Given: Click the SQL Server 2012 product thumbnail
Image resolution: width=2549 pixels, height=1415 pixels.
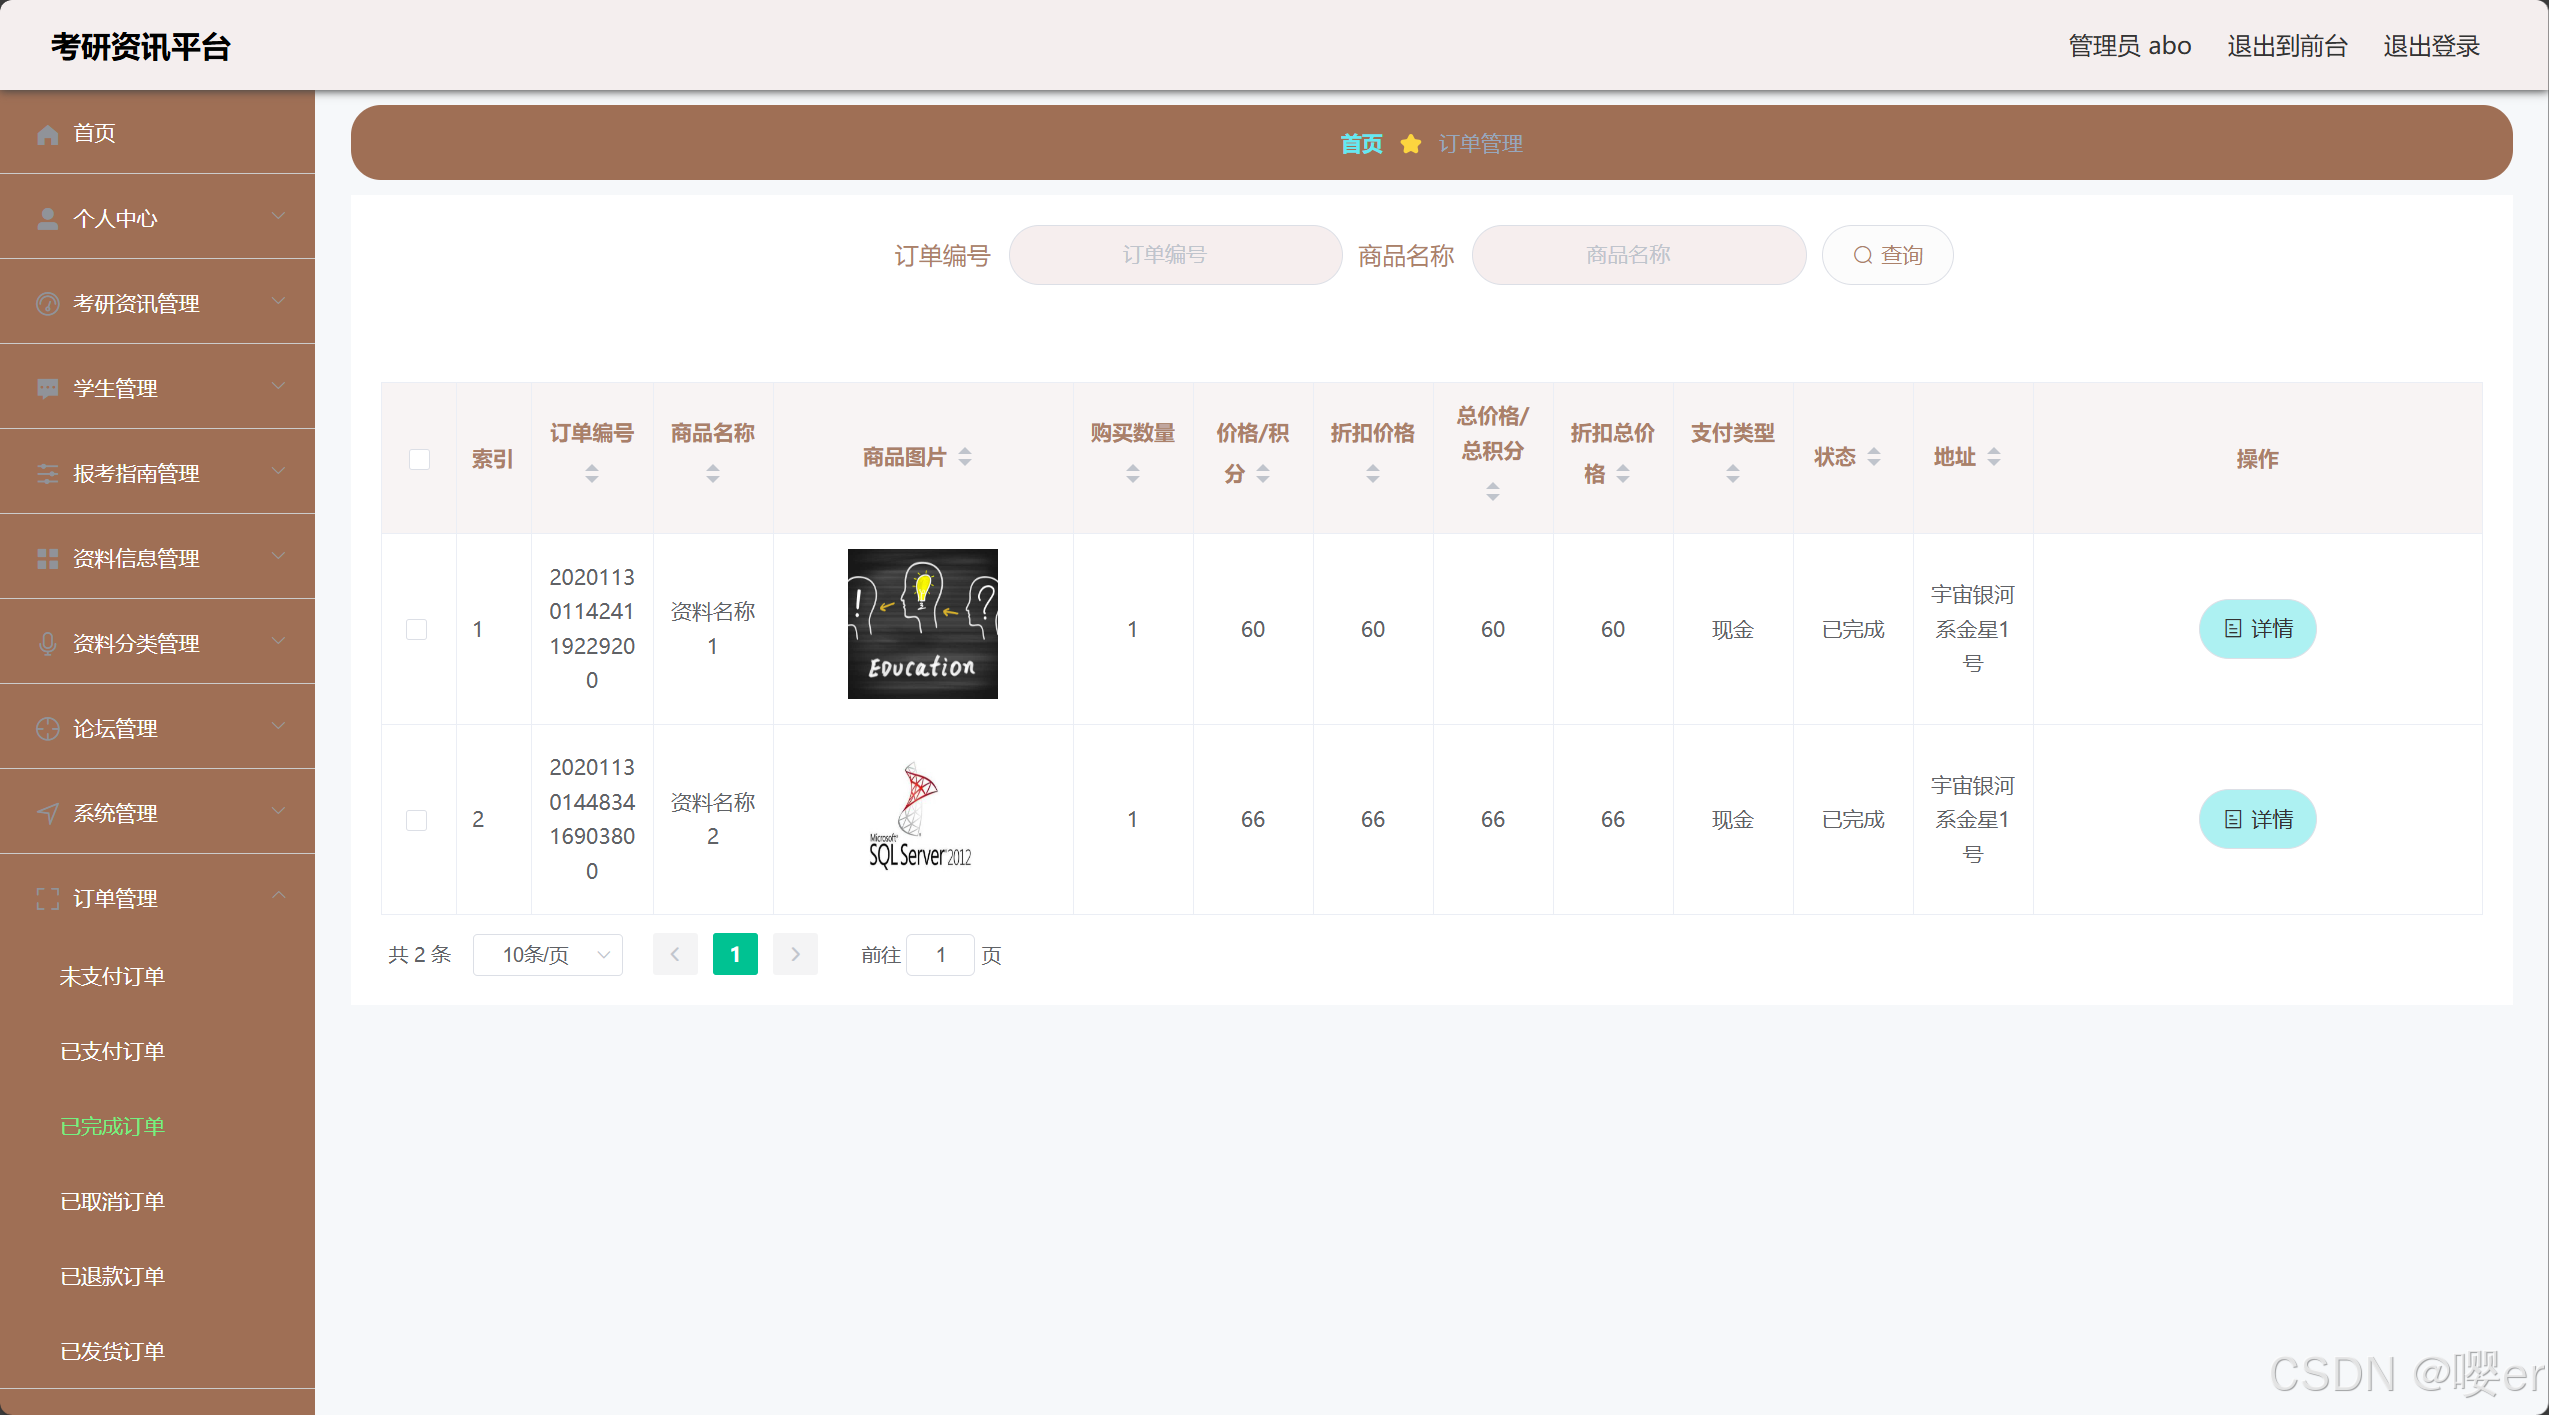Looking at the screenshot, I should coord(921,815).
